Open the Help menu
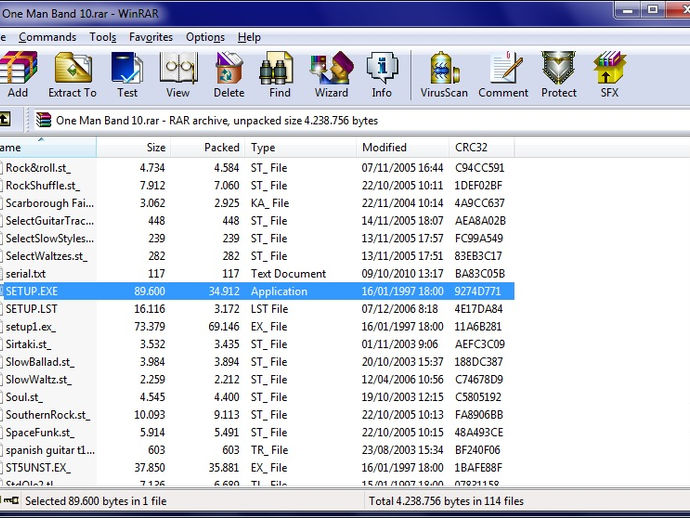 249,37
